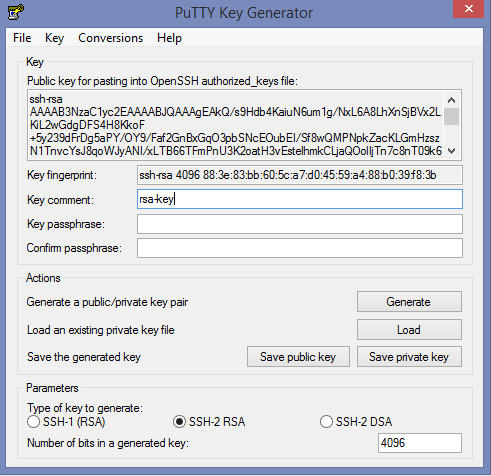
Task: Click the number of bits field showing 4096
Action: pos(420,443)
